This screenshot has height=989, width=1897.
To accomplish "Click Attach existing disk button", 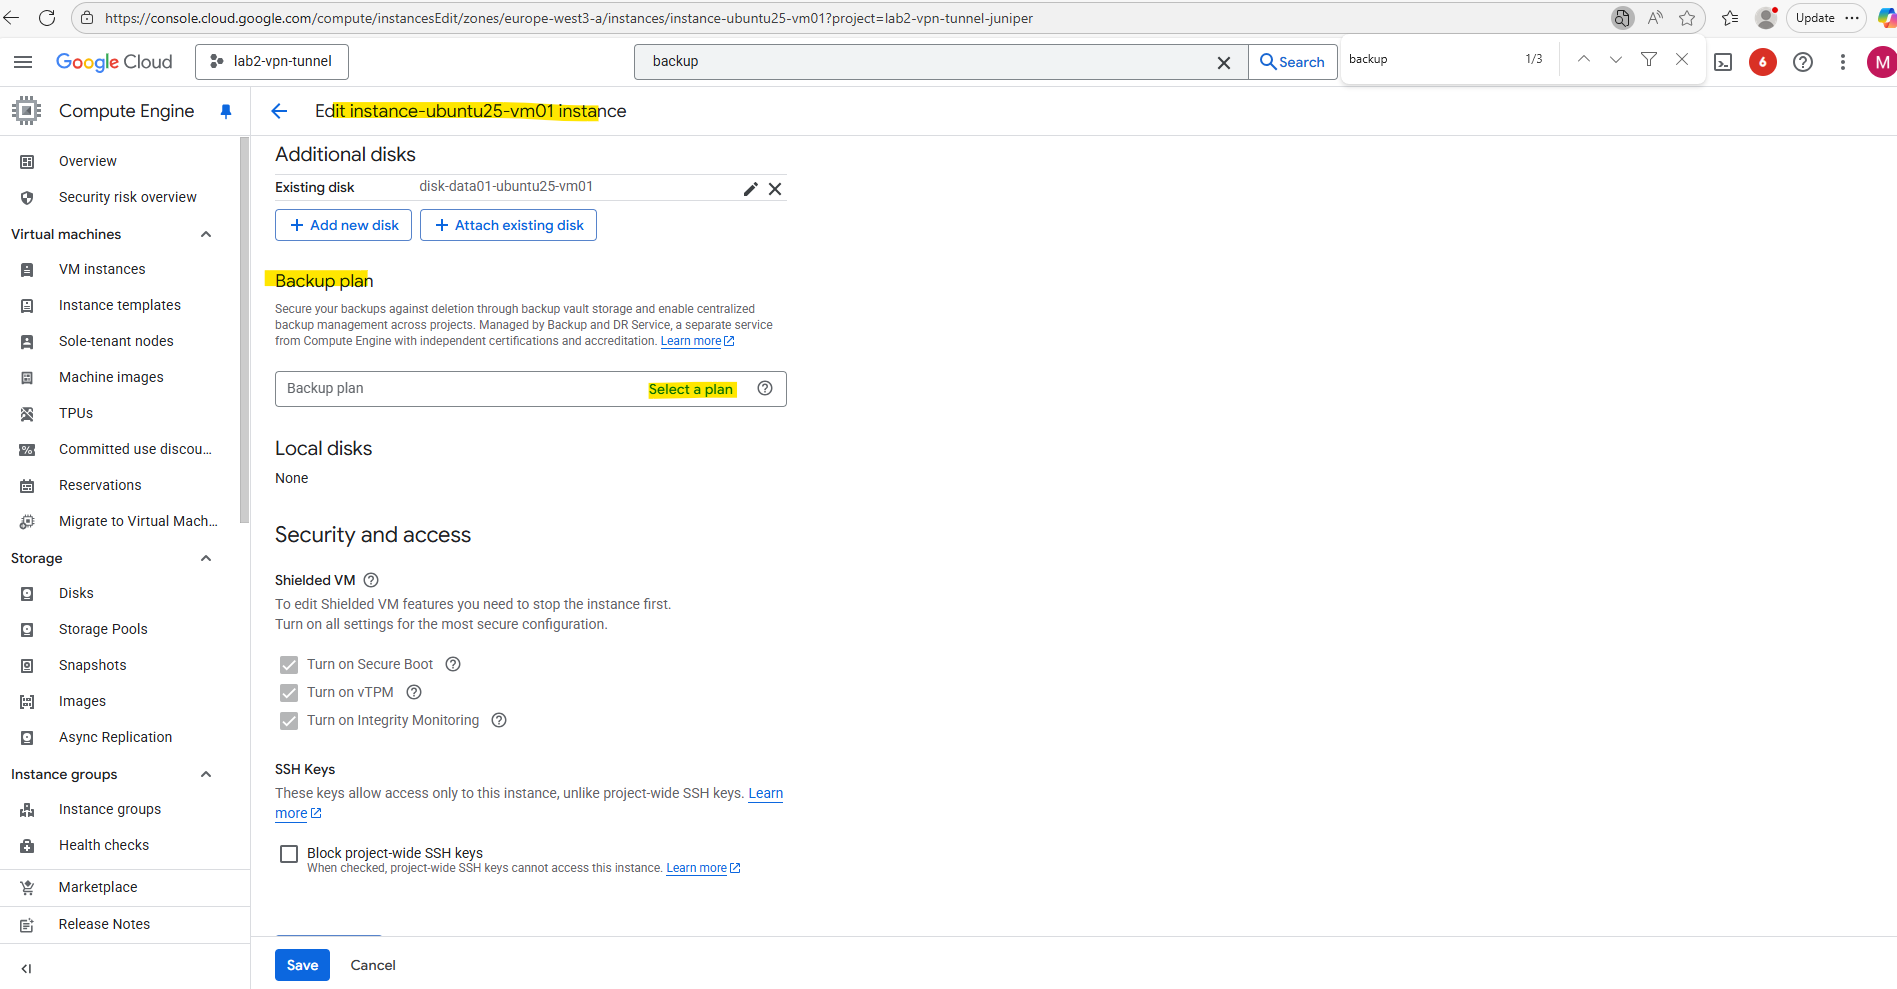I will coord(509,225).
